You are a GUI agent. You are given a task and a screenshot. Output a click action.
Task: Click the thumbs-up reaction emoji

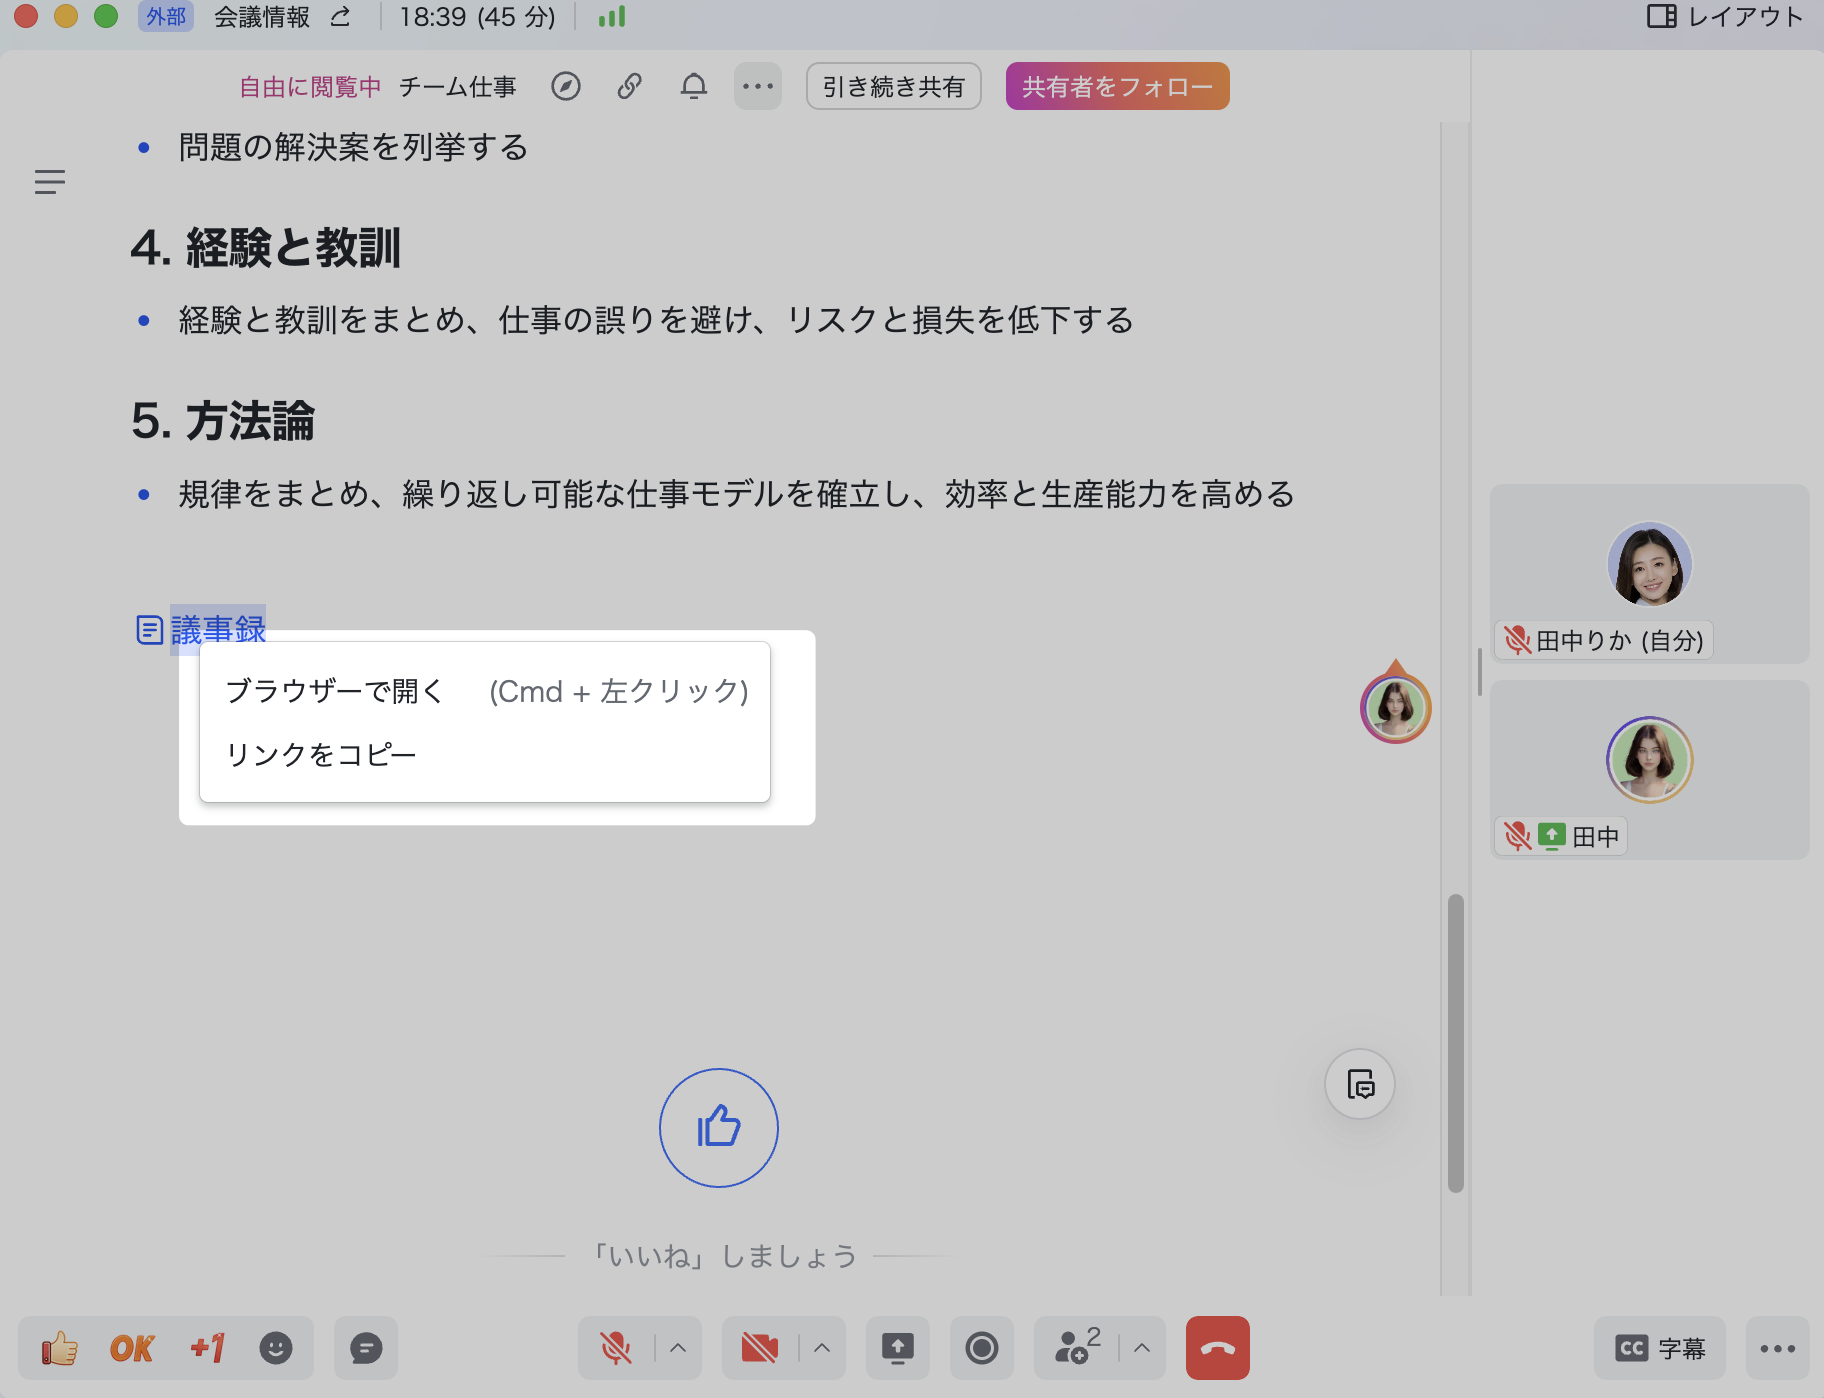(60, 1348)
